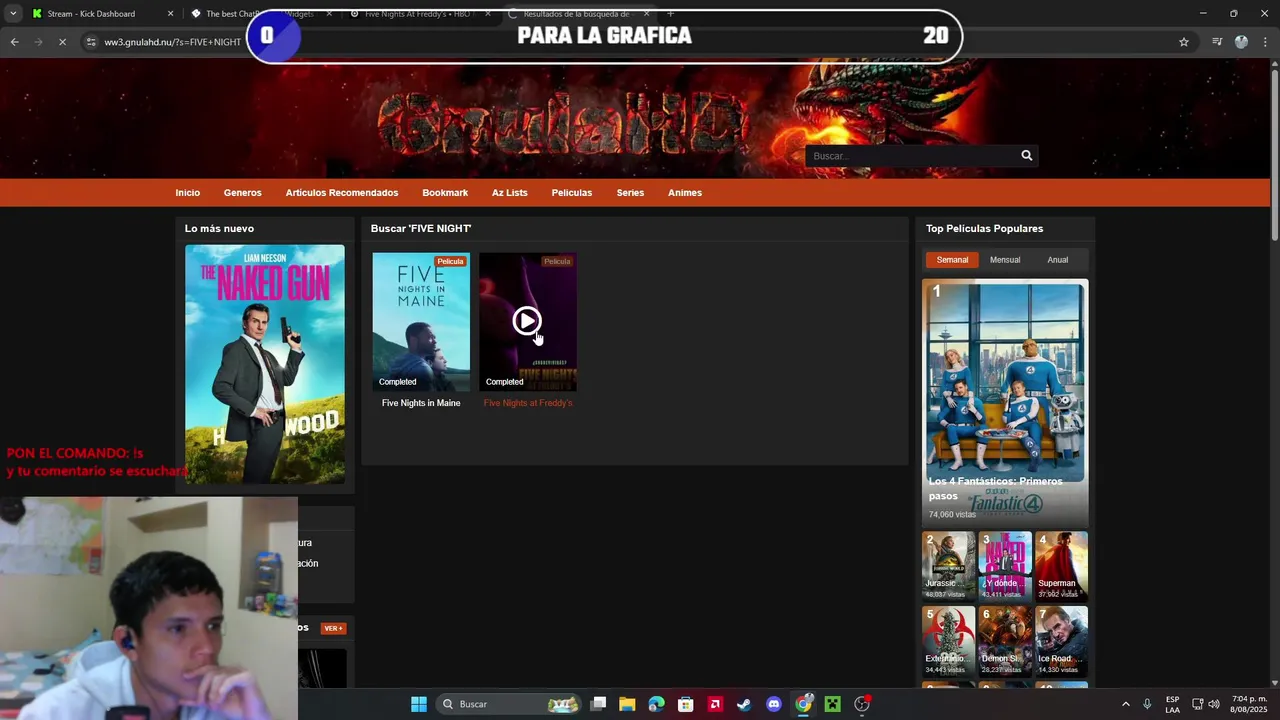Open Task View in the taskbar
Image resolution: width=1280 pixels, height=720 pixels.
598,704
